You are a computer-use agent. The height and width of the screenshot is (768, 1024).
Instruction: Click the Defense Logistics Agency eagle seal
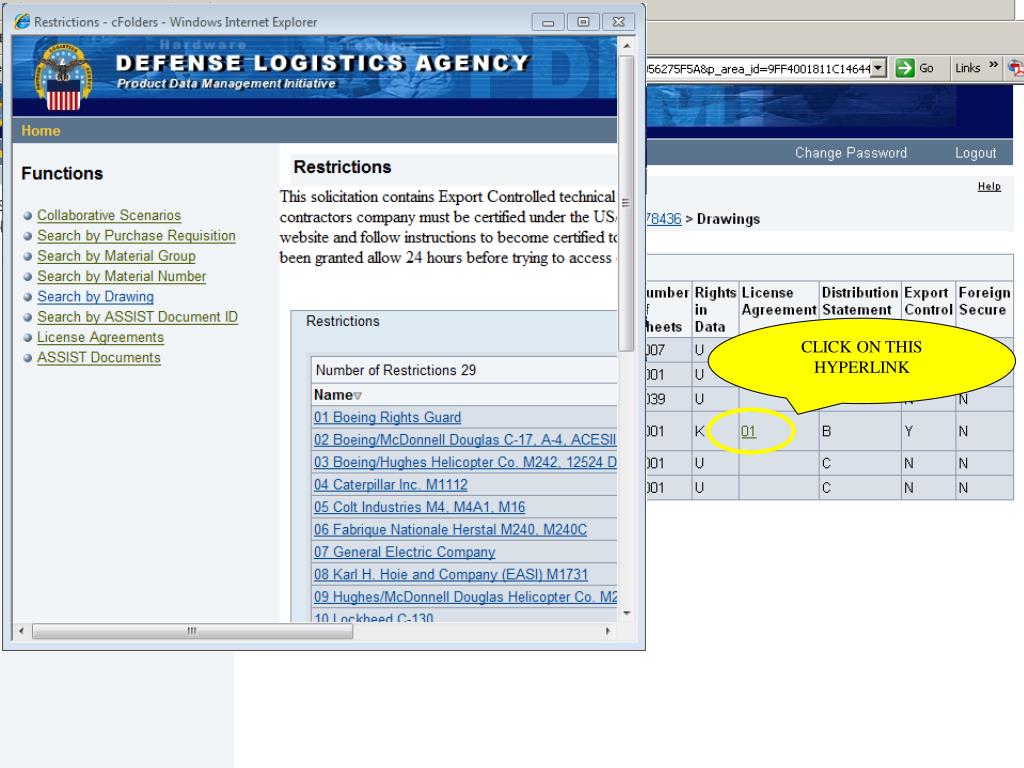63,76
